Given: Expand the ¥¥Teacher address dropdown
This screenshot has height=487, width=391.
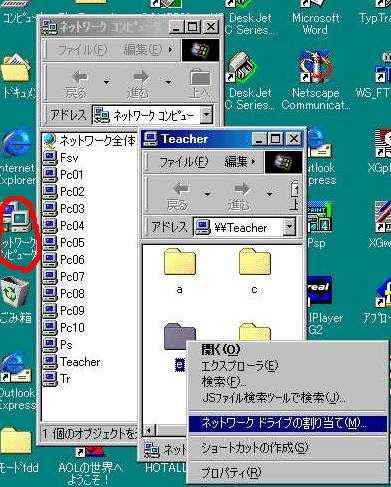Looking at the screenshot, I should pyautogui.click(x=289, y=227).
